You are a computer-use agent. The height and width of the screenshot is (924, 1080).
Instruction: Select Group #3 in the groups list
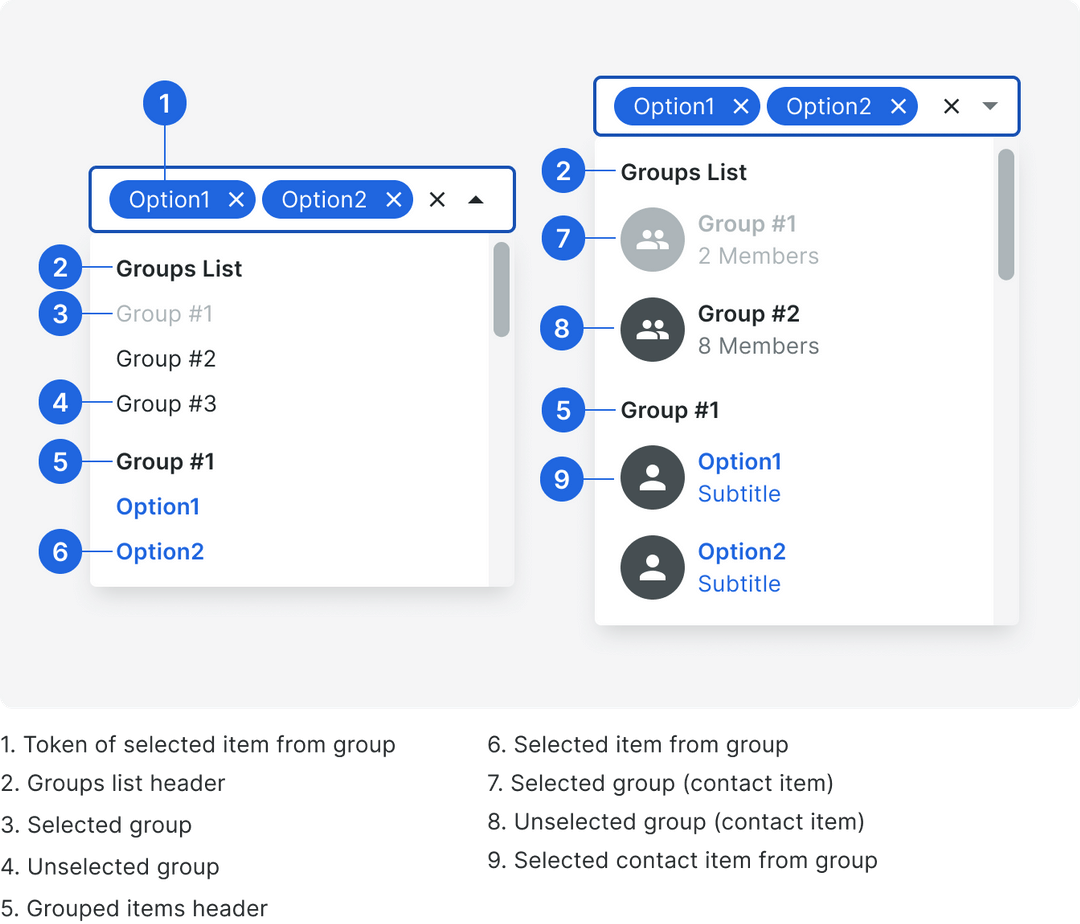coord(166,403)
